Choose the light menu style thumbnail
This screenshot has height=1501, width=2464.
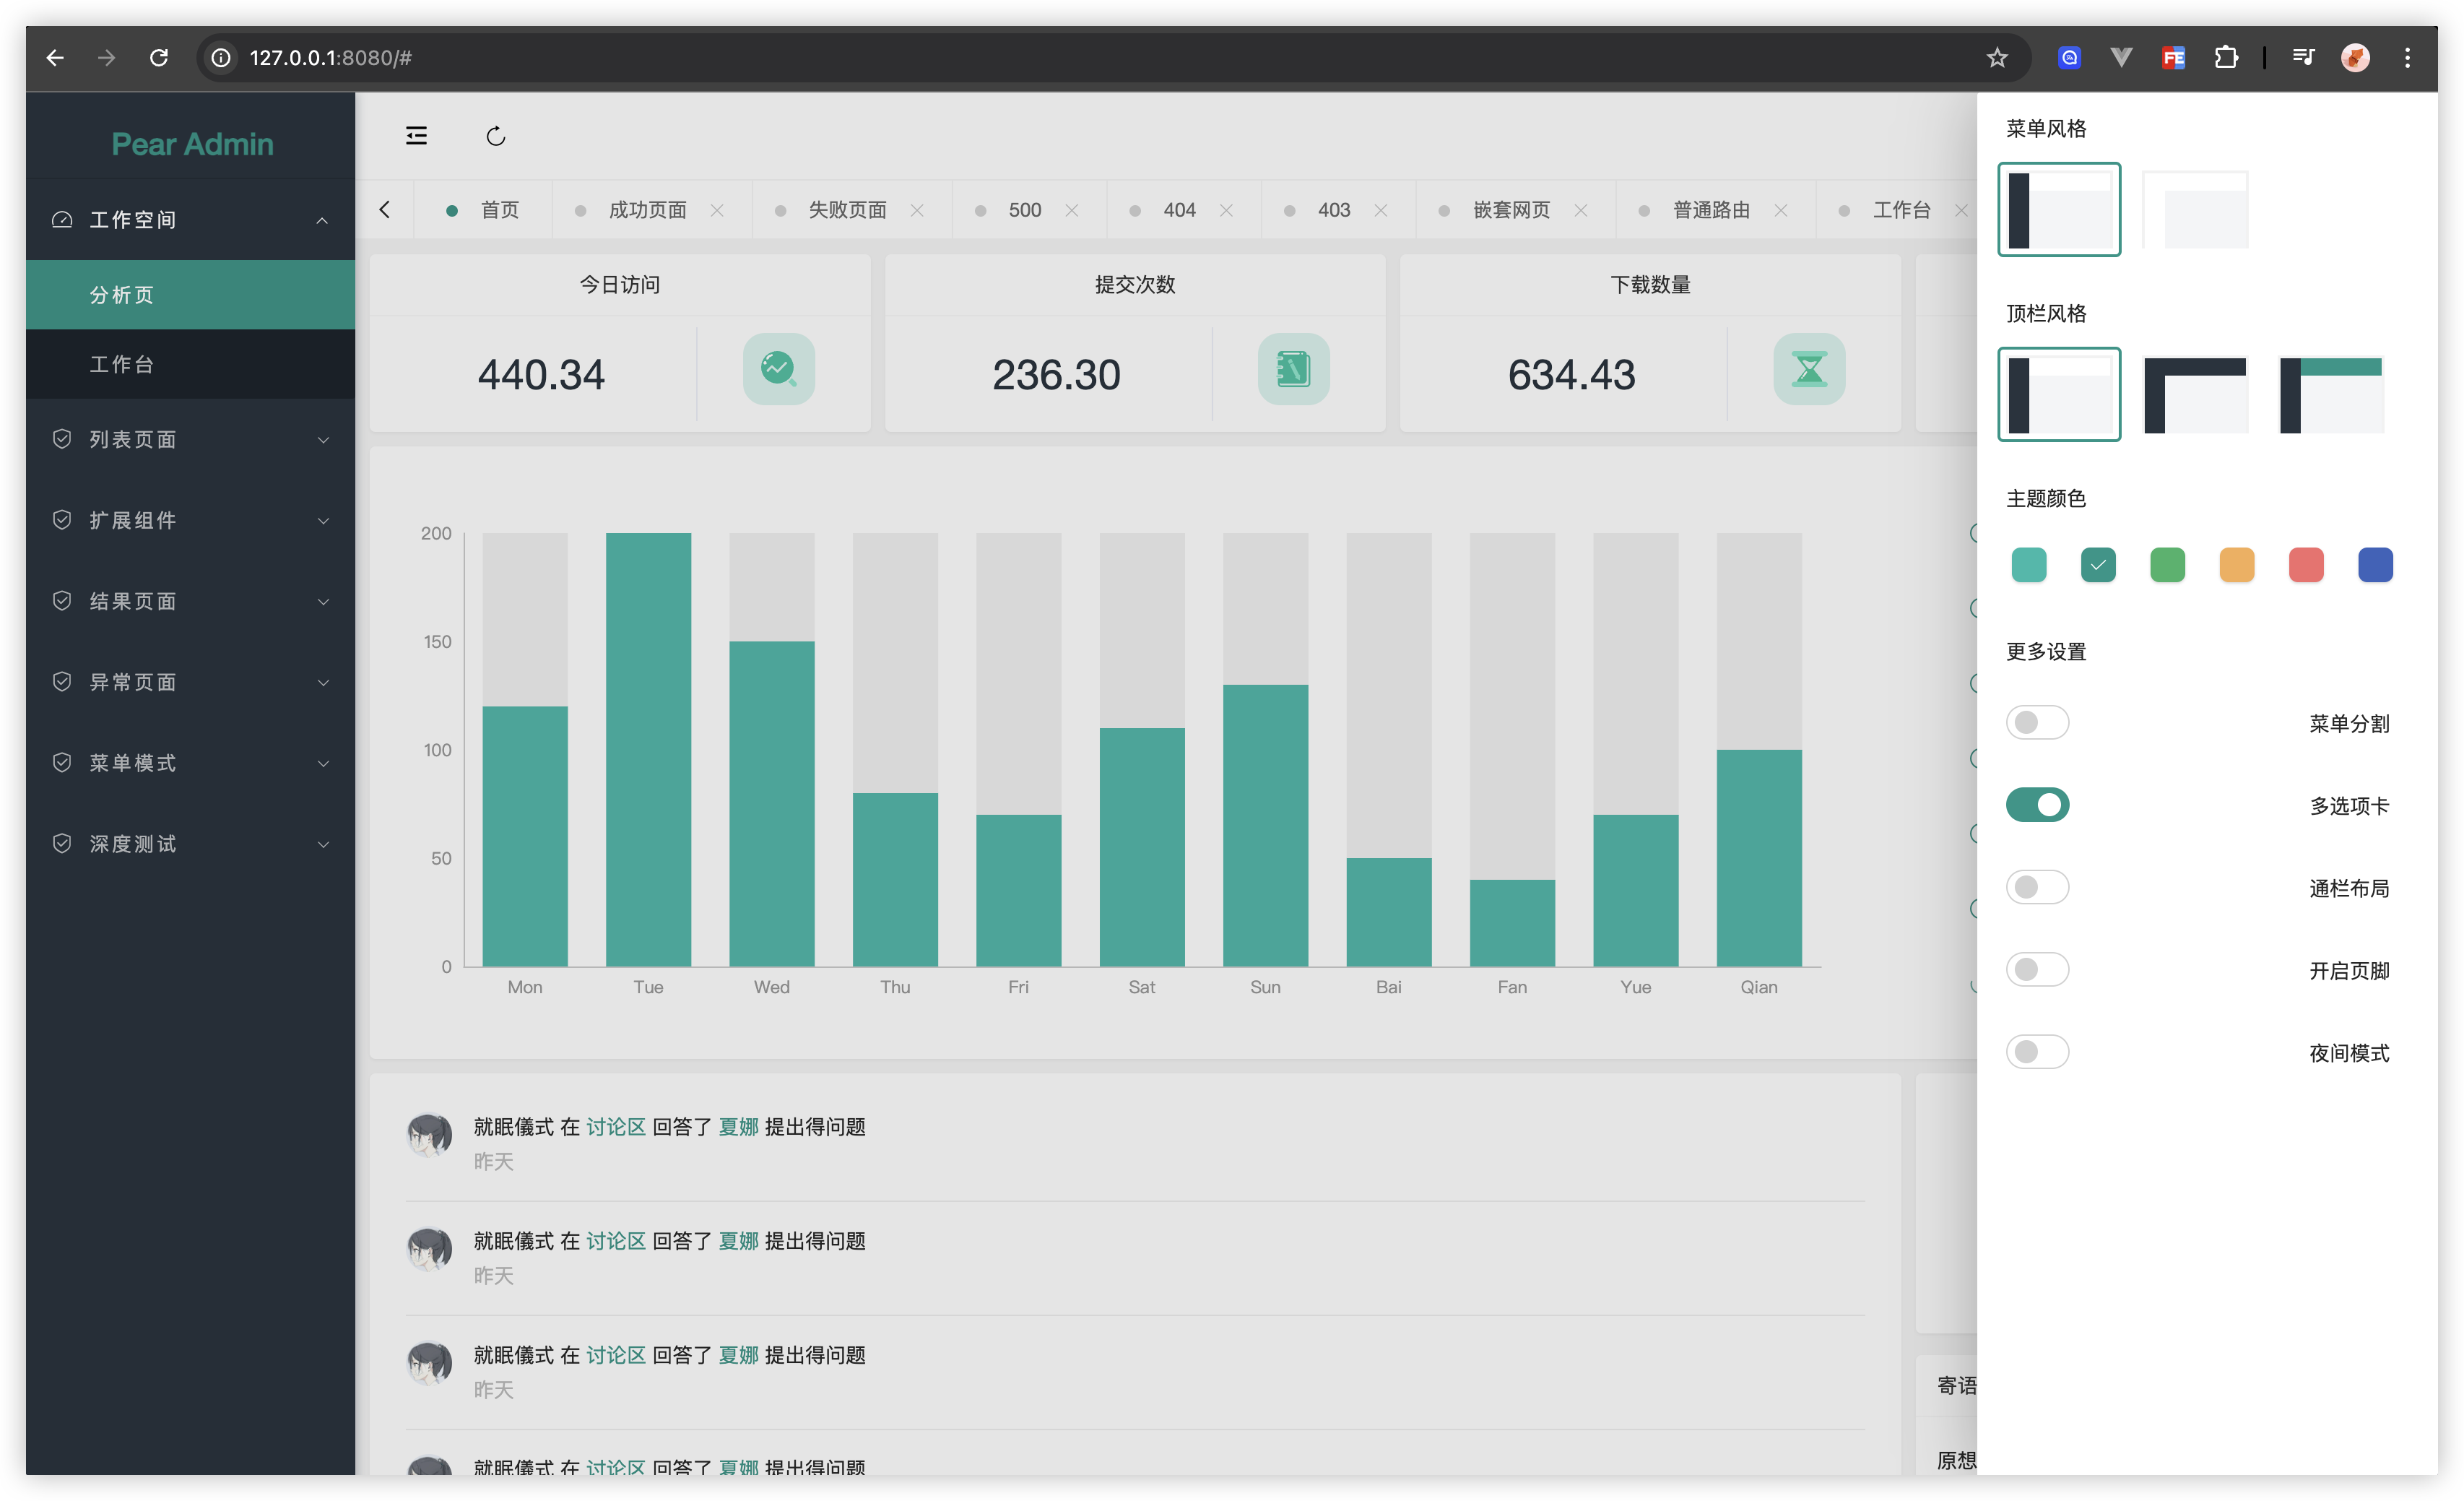click(2195, 209)
